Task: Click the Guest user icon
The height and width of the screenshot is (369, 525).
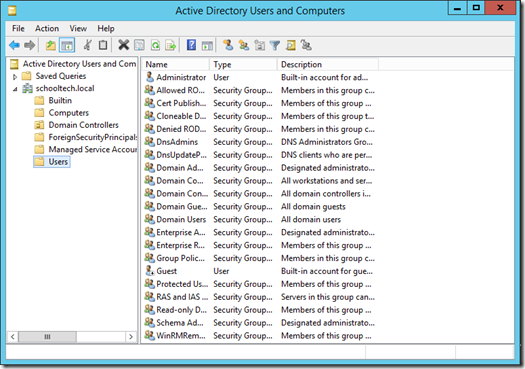Action: 150,271
